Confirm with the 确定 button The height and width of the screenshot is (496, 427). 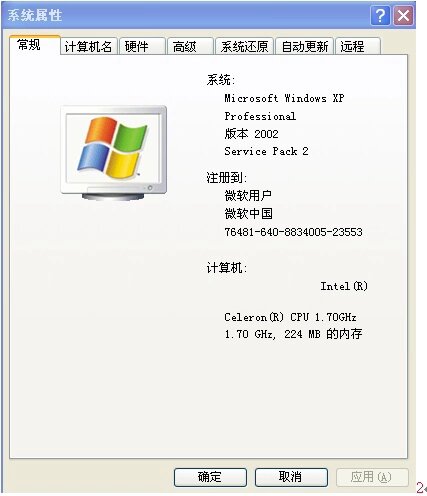point(210,477)
